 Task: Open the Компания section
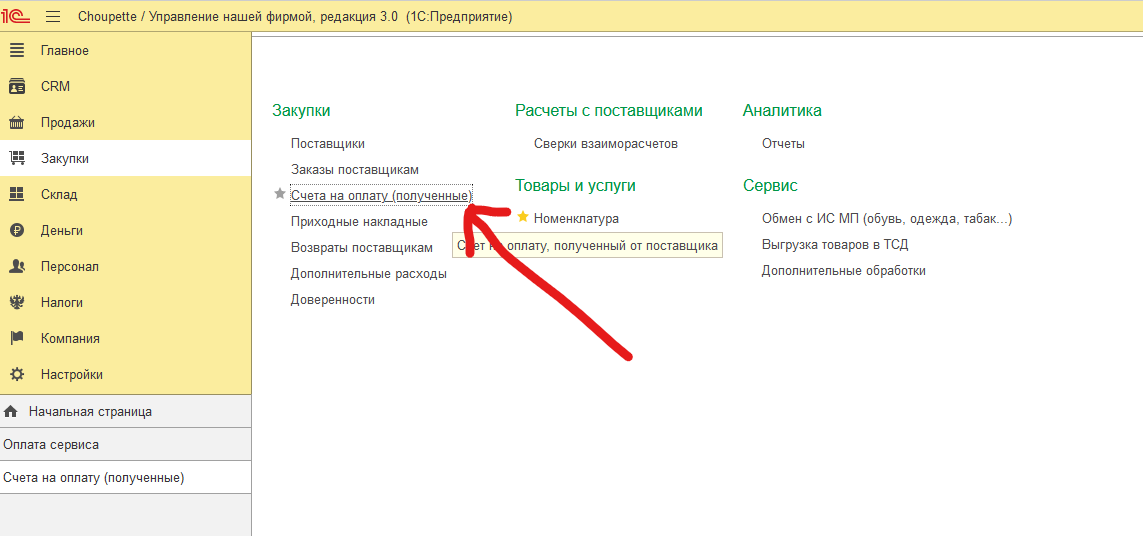[70, 339]
